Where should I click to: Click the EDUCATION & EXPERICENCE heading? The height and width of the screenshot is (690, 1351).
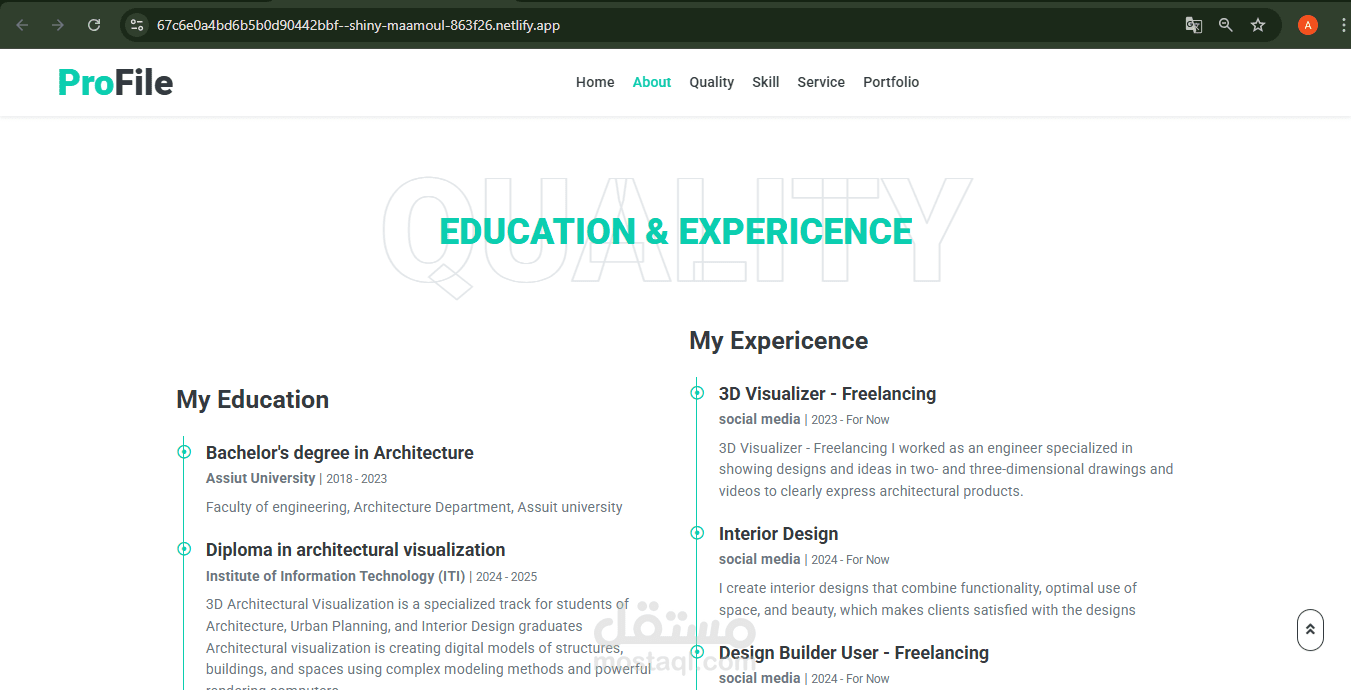click(x=676, y=231)
